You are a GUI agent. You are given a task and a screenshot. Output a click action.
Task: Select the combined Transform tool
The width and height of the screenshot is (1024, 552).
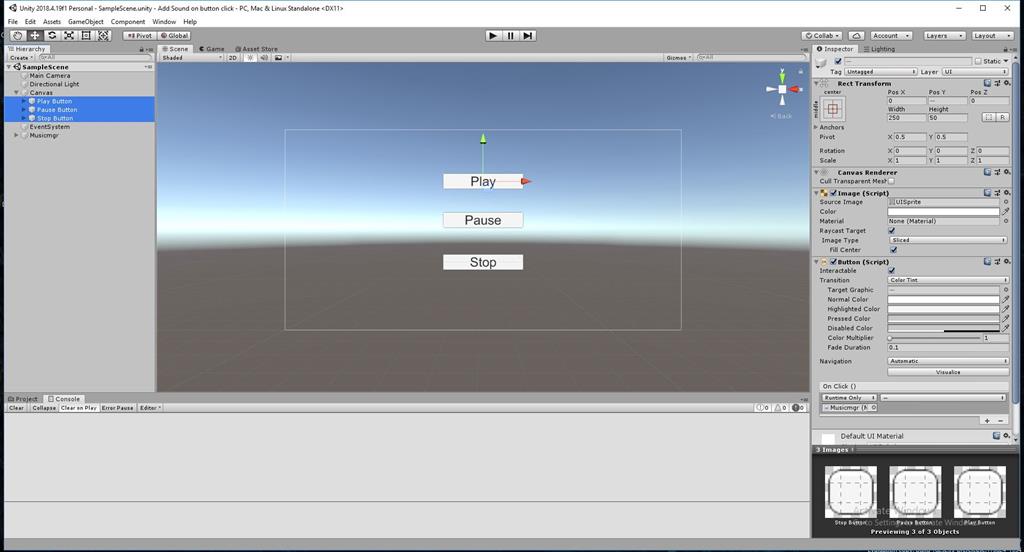click(x=103, y=35)
